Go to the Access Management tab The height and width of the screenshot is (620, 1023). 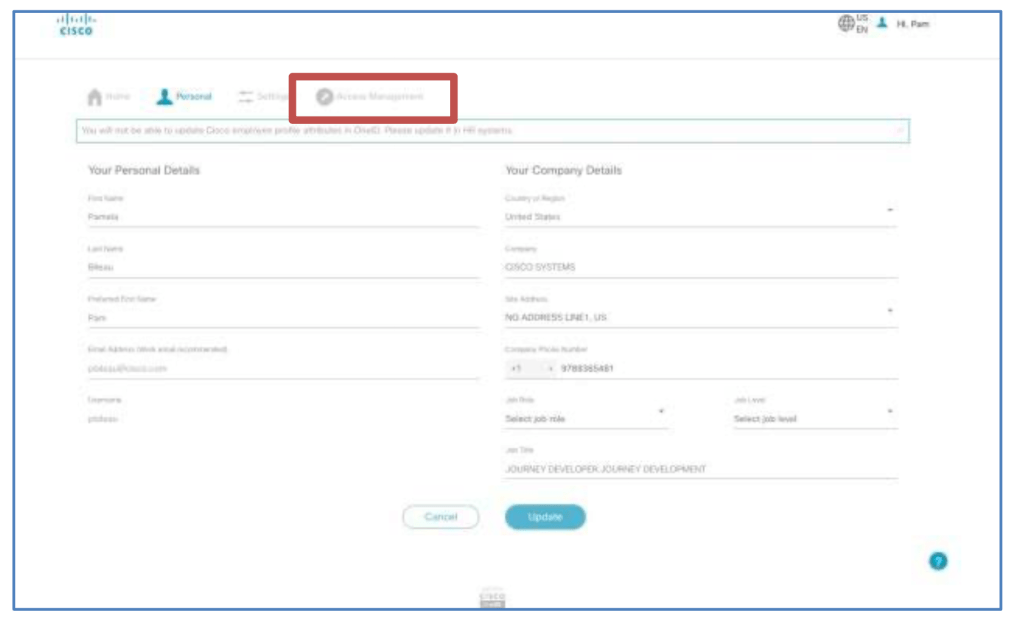tap(370, 97)
